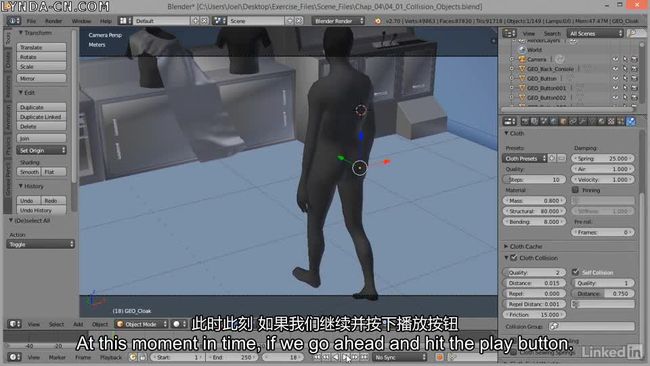Expand the Cloth Cache panel
Image resolution: width=650 pixels, height=366 pixels.
pos(506,246)
